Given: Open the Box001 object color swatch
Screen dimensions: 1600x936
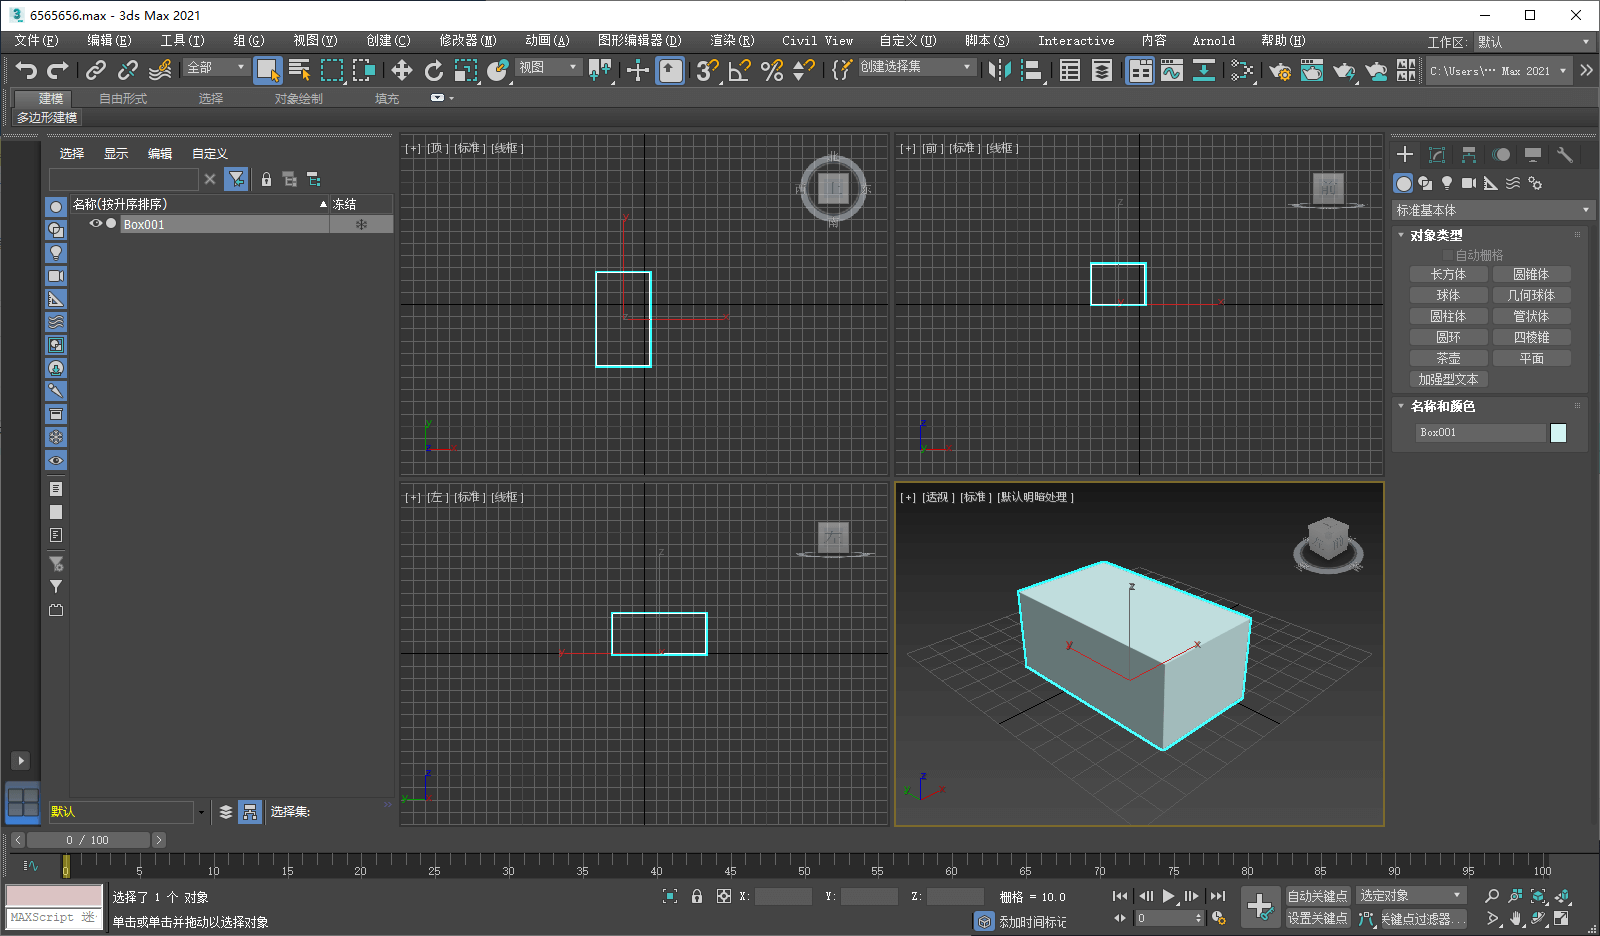Looking at the screenshot, I should pos(1558,433).
